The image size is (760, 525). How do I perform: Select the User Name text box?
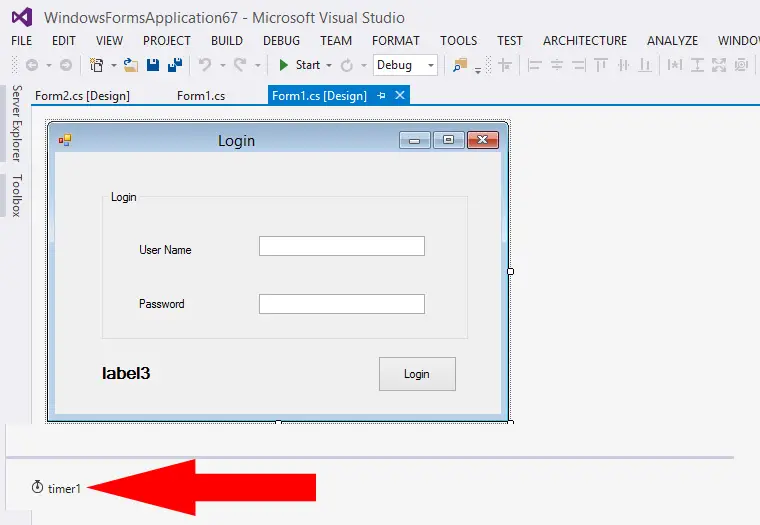point(342,246)
